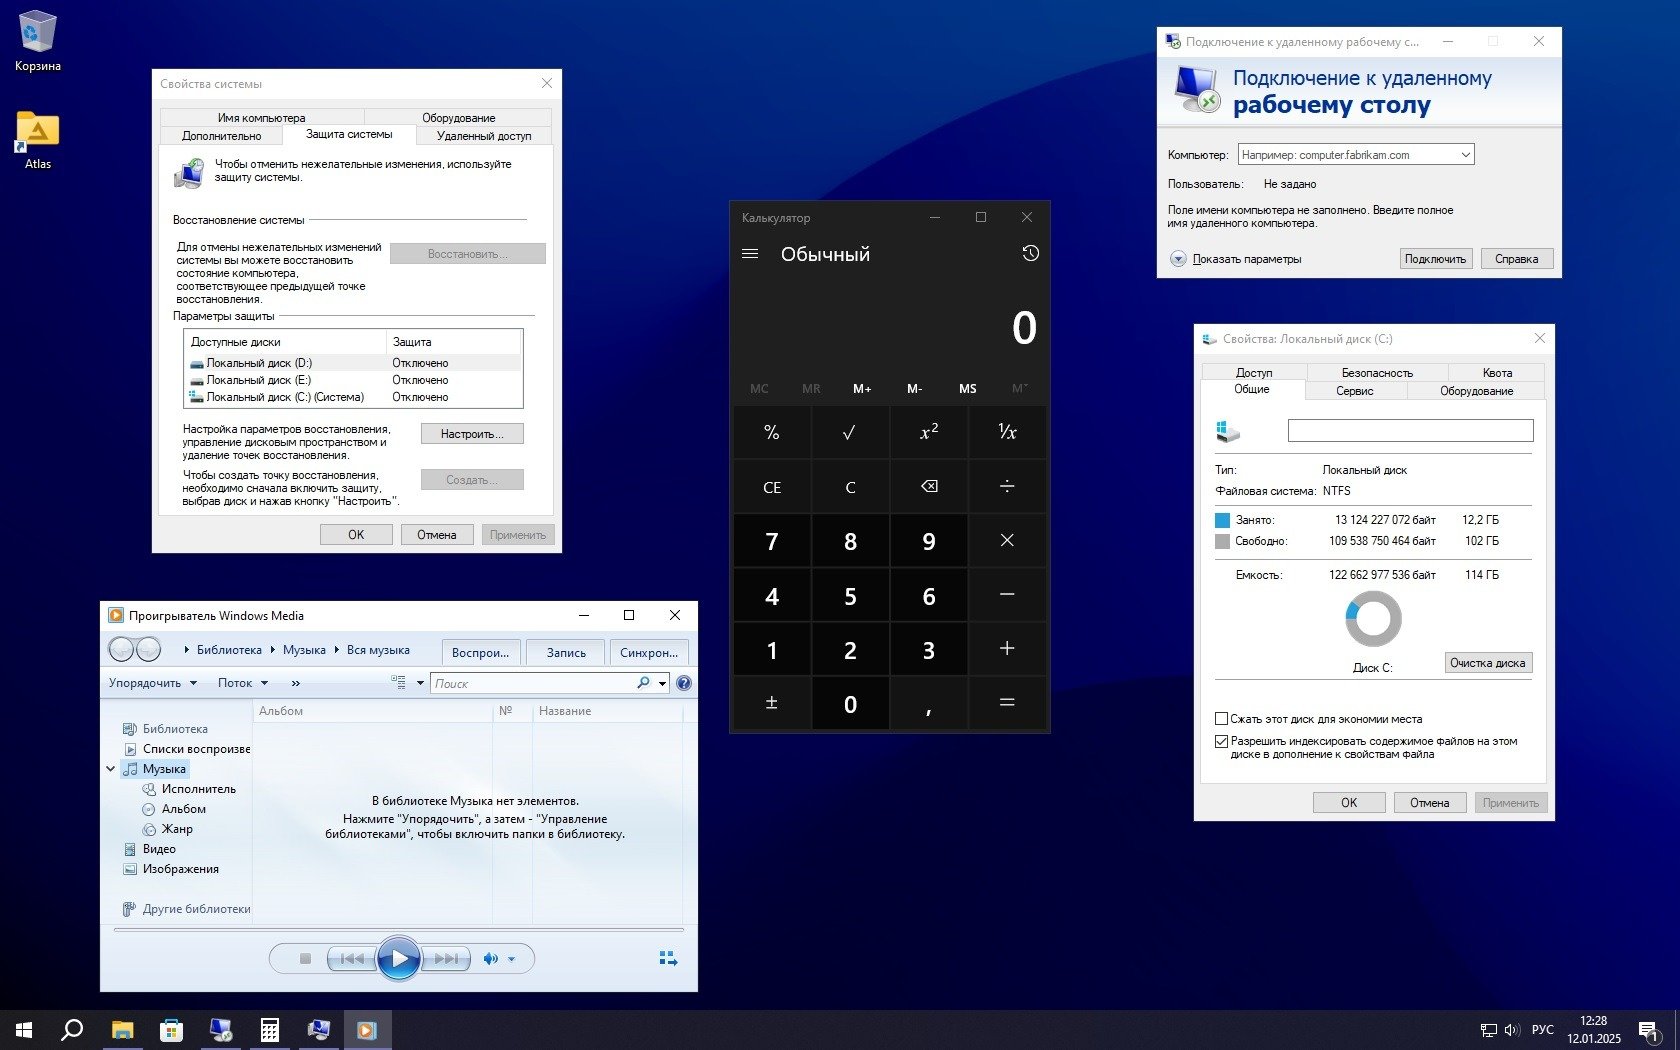Viewport: 1680px width, 1050px height.
Task: Collapse the Музыка tree node
Action: 110,769
